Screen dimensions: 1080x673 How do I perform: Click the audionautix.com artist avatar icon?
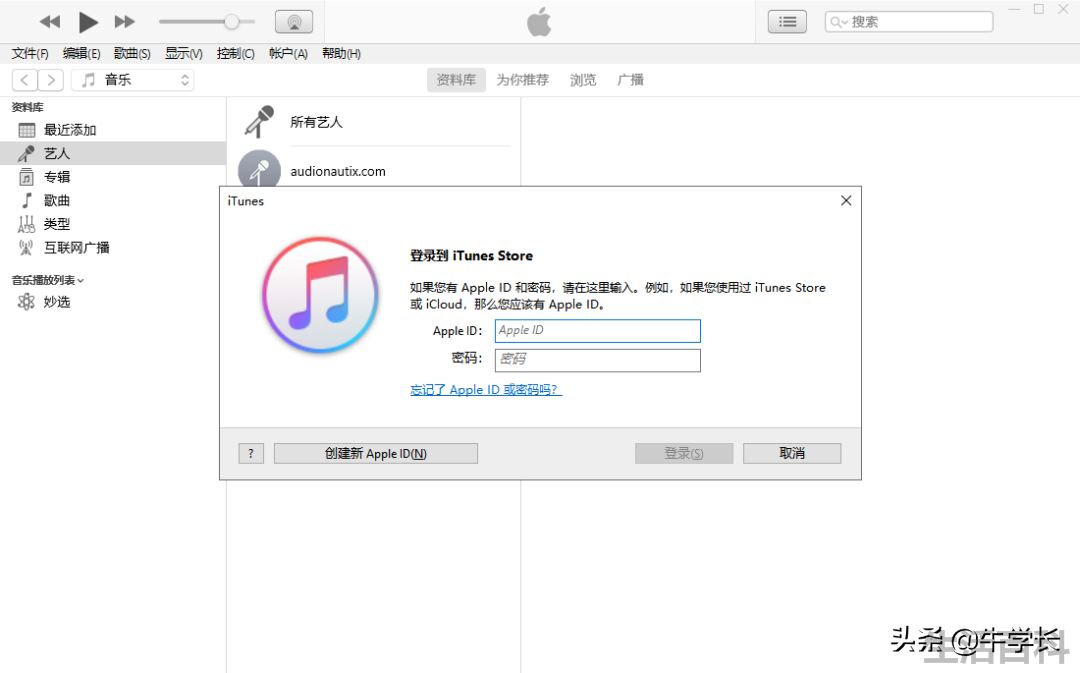point(259,169)
